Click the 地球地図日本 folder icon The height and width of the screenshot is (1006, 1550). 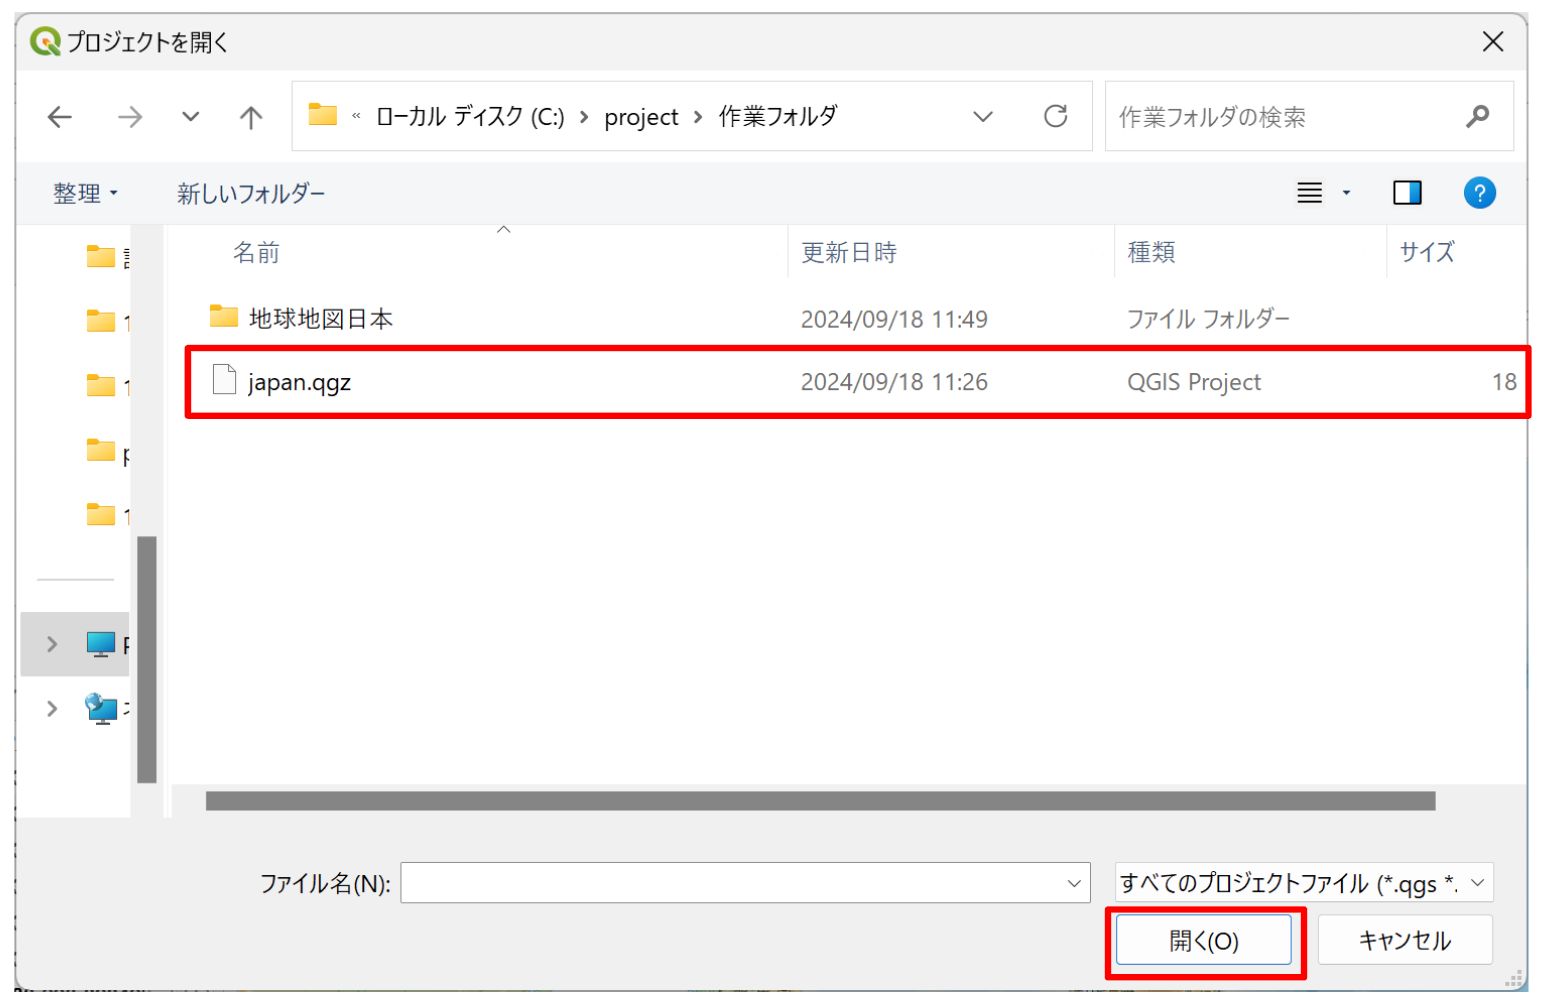pos(223,316)
